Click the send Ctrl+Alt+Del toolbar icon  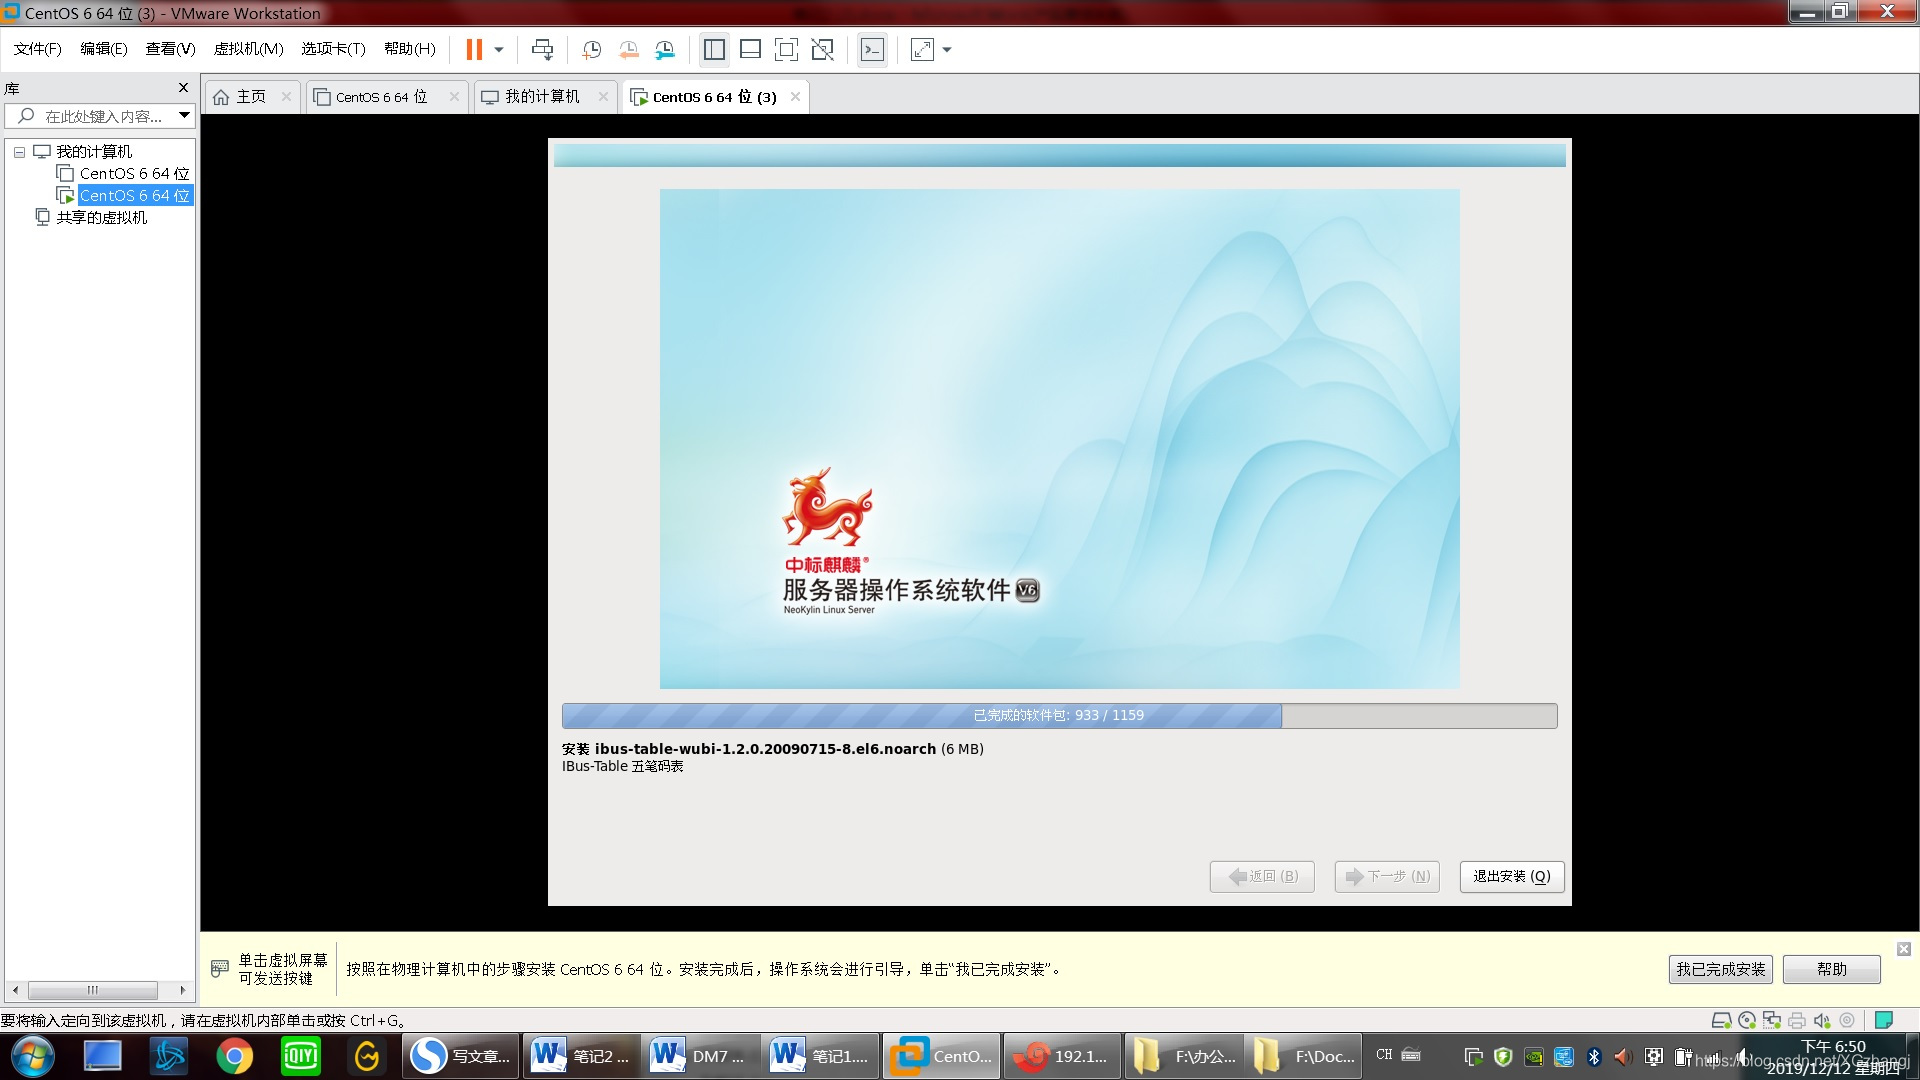(x=542, y=49)
